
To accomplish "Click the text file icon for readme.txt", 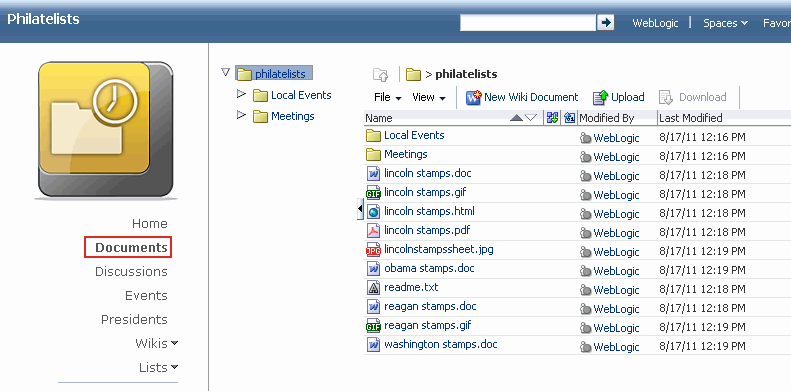I will coord(373,288).
